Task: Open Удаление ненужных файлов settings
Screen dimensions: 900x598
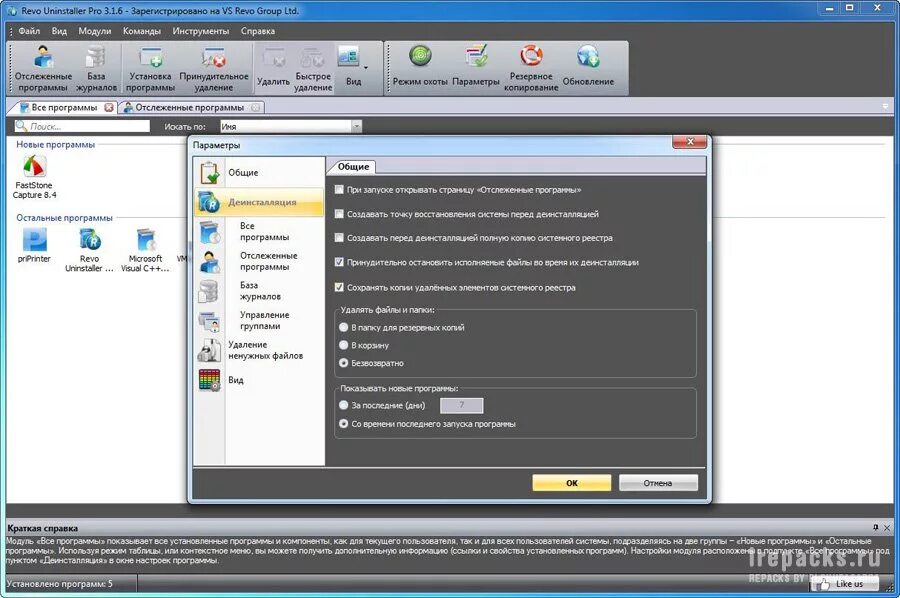Action: click(259, 350)
